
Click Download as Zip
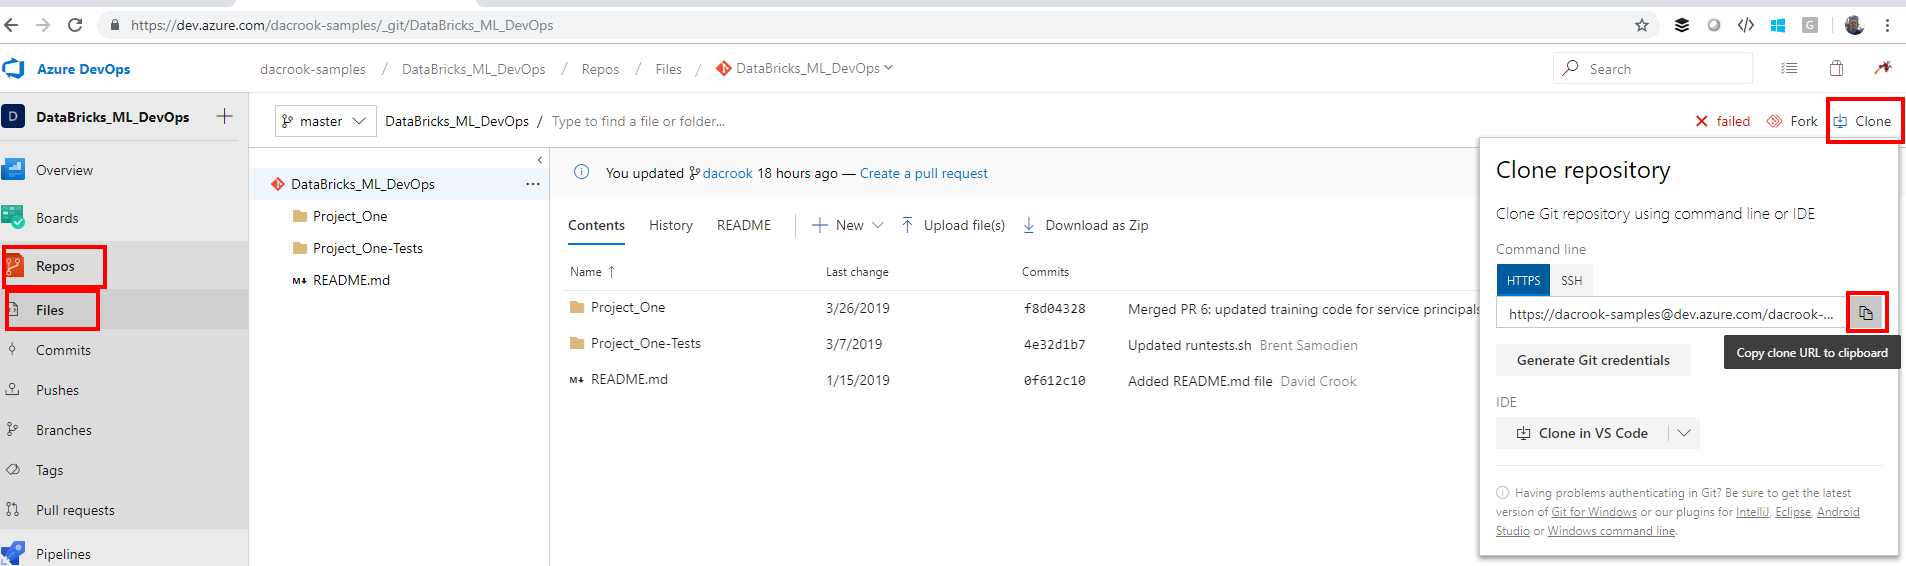(1086, 225)
